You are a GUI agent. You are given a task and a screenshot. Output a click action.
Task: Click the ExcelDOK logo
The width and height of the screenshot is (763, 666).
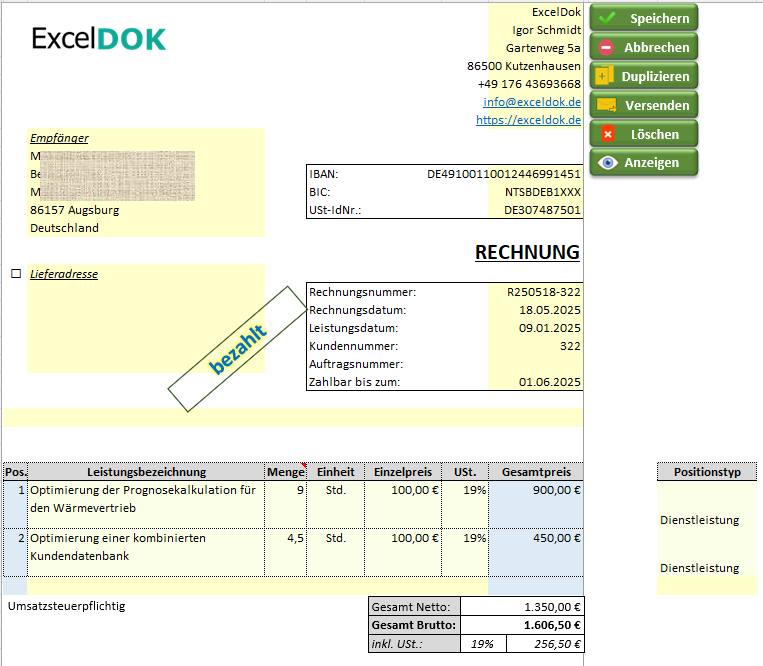pos(99,39)
